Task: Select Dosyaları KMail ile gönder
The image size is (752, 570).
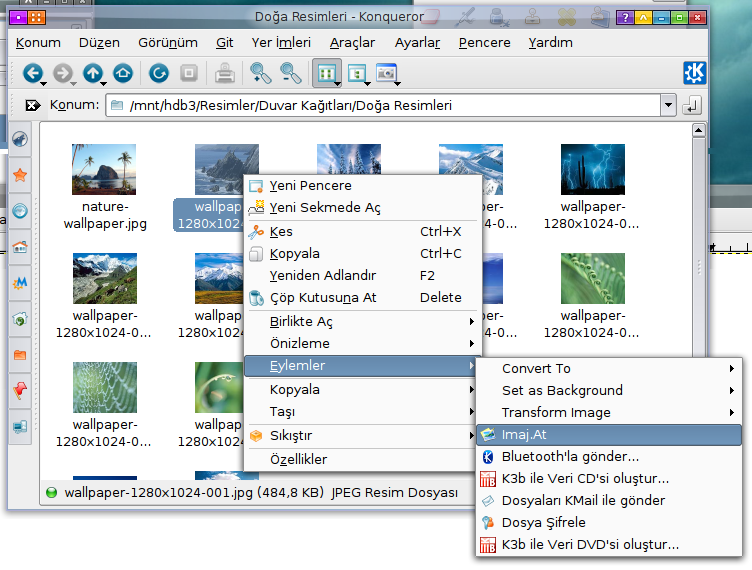Action: pos(609,501)
